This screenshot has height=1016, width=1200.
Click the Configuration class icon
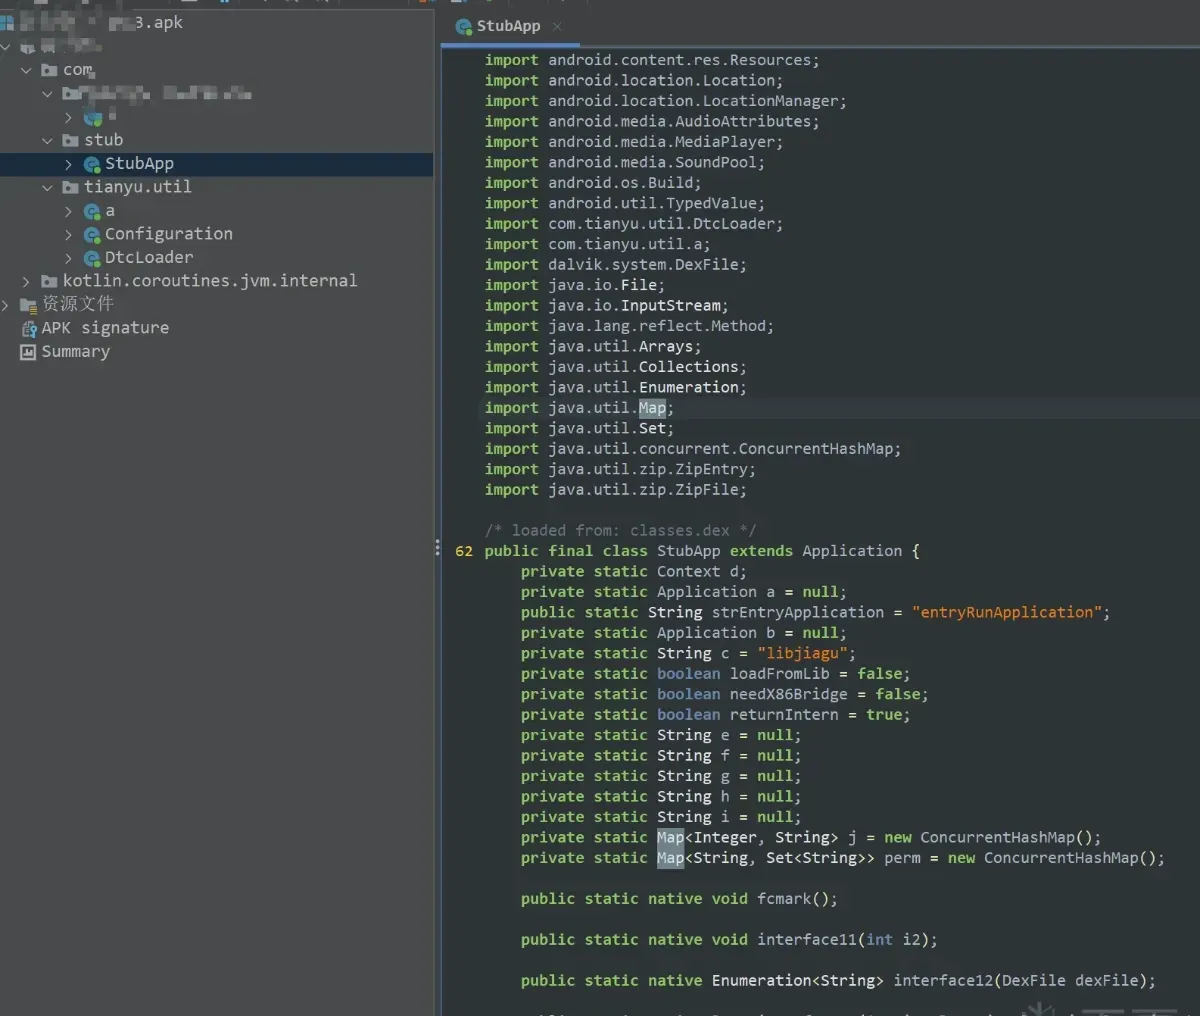coord(92,235)
